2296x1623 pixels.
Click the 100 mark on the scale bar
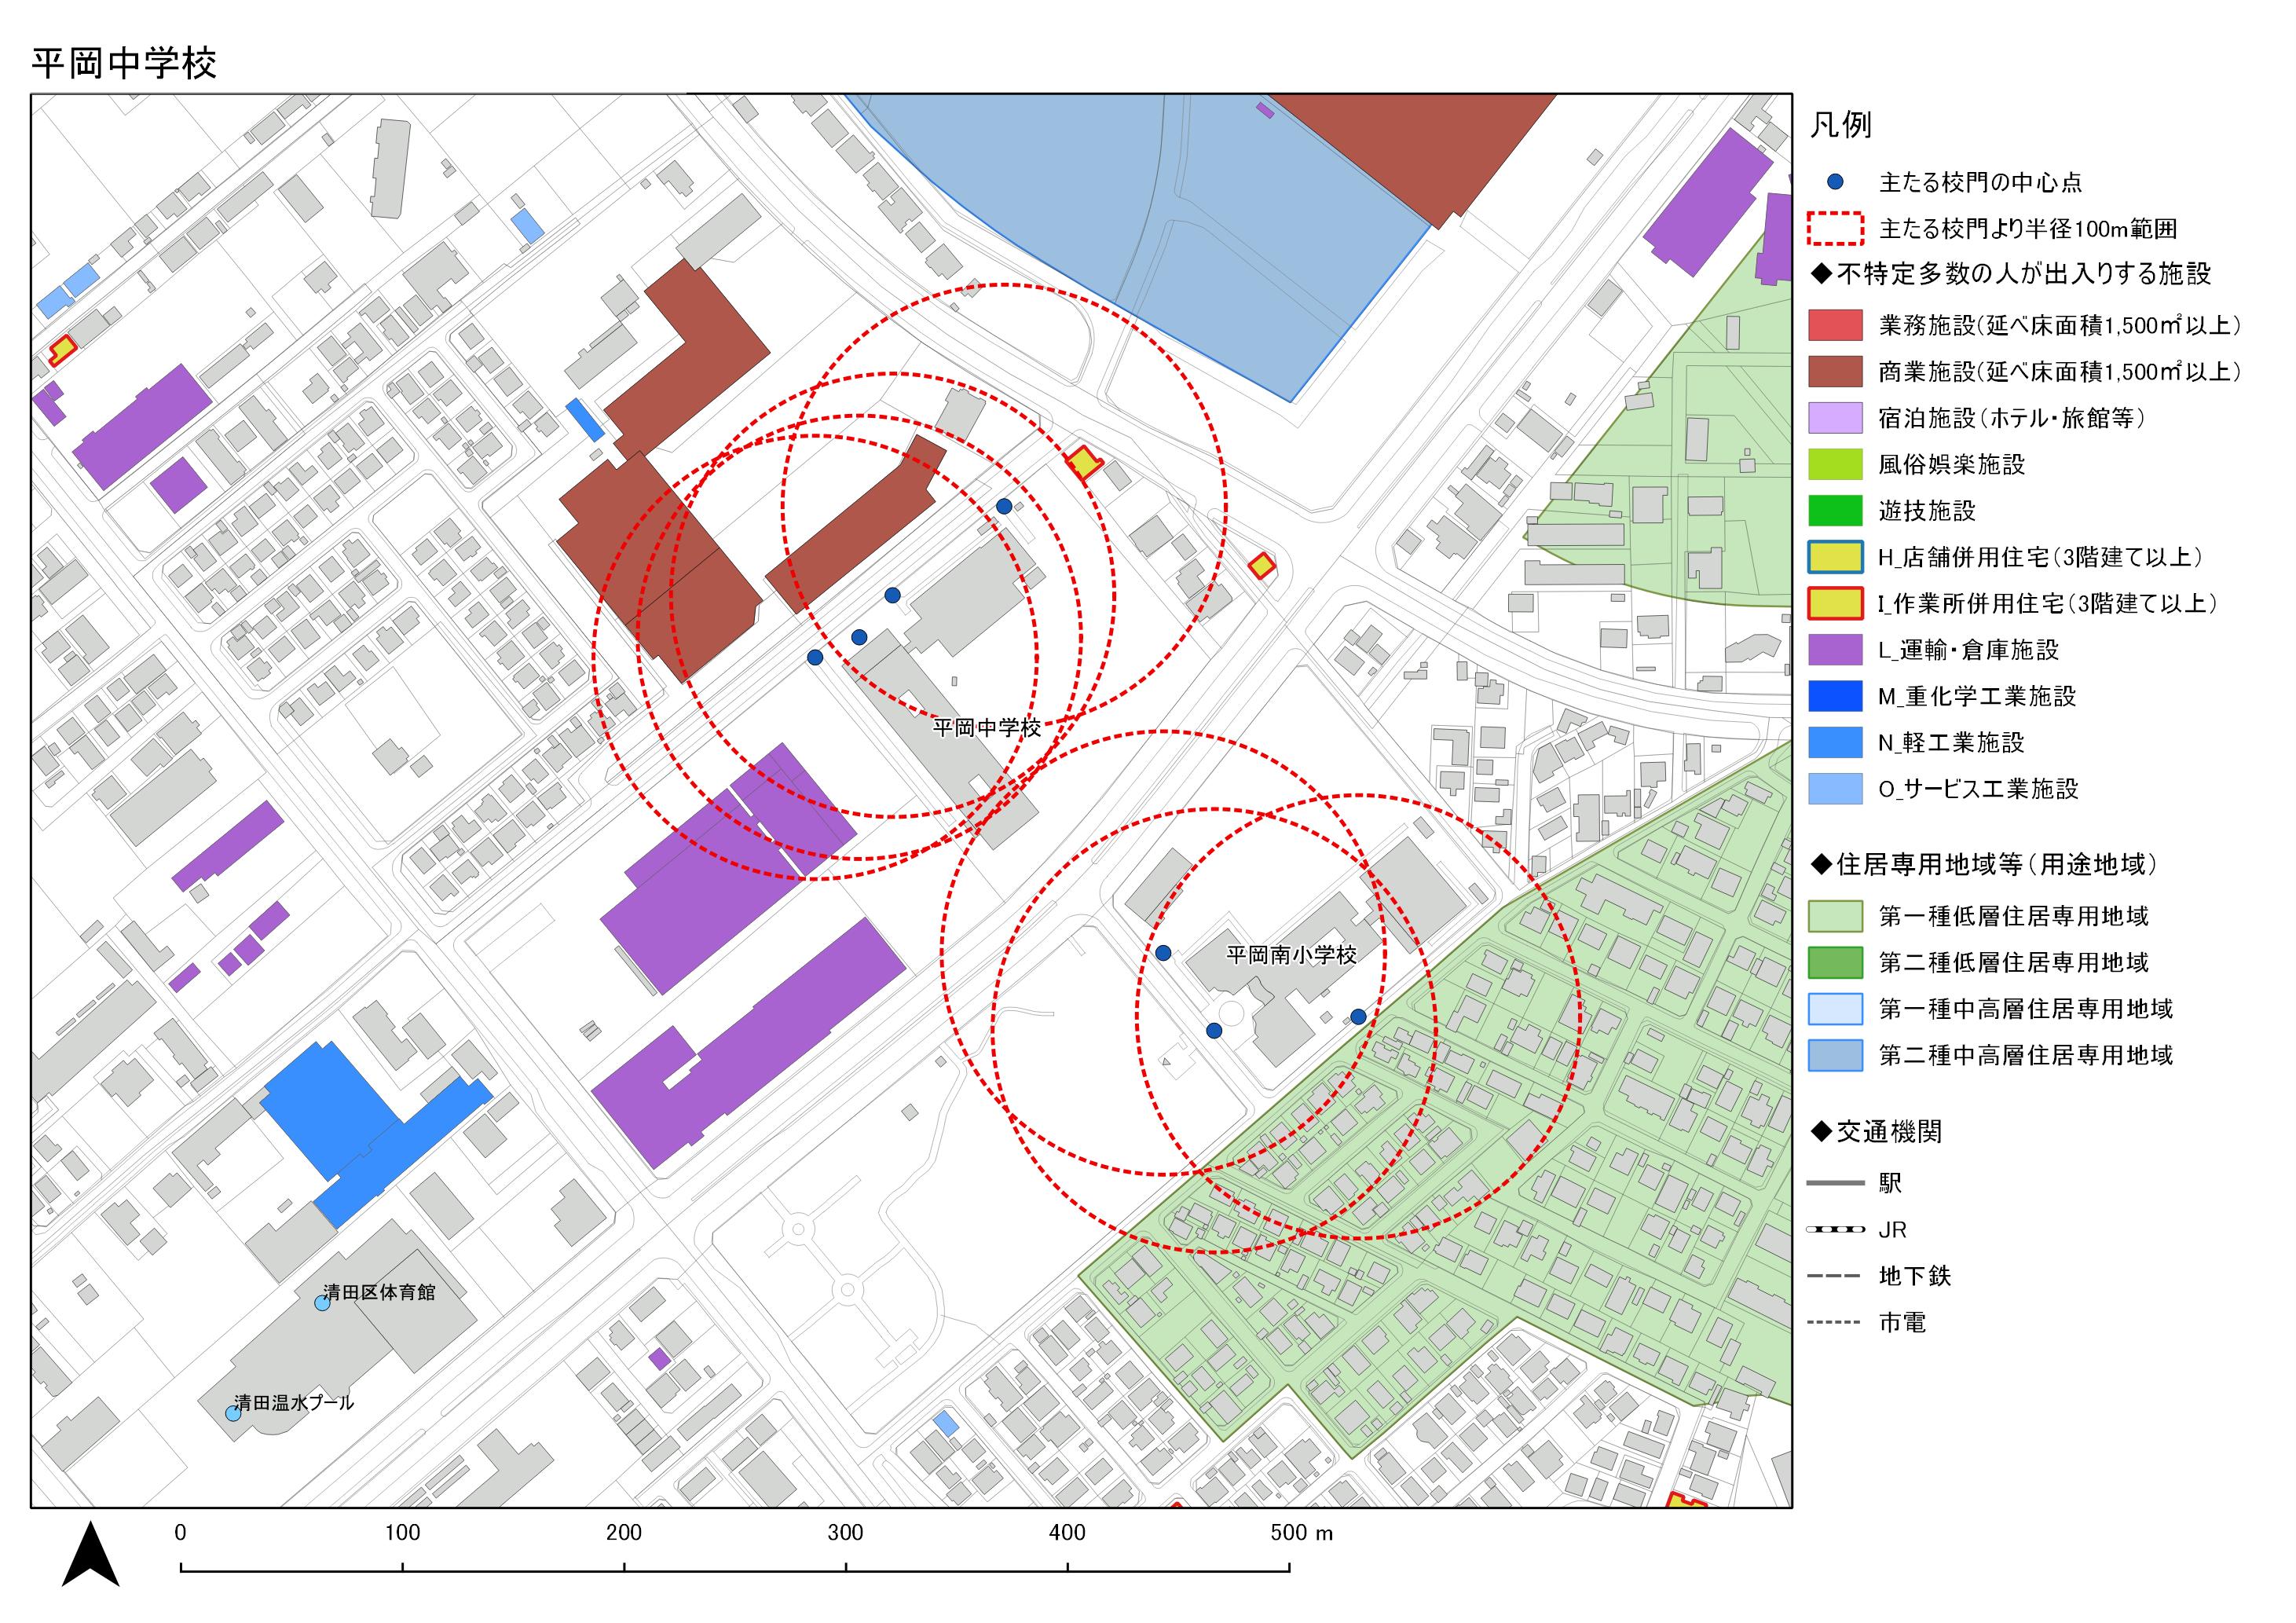pyautogui.click(x=402, y=1533)
